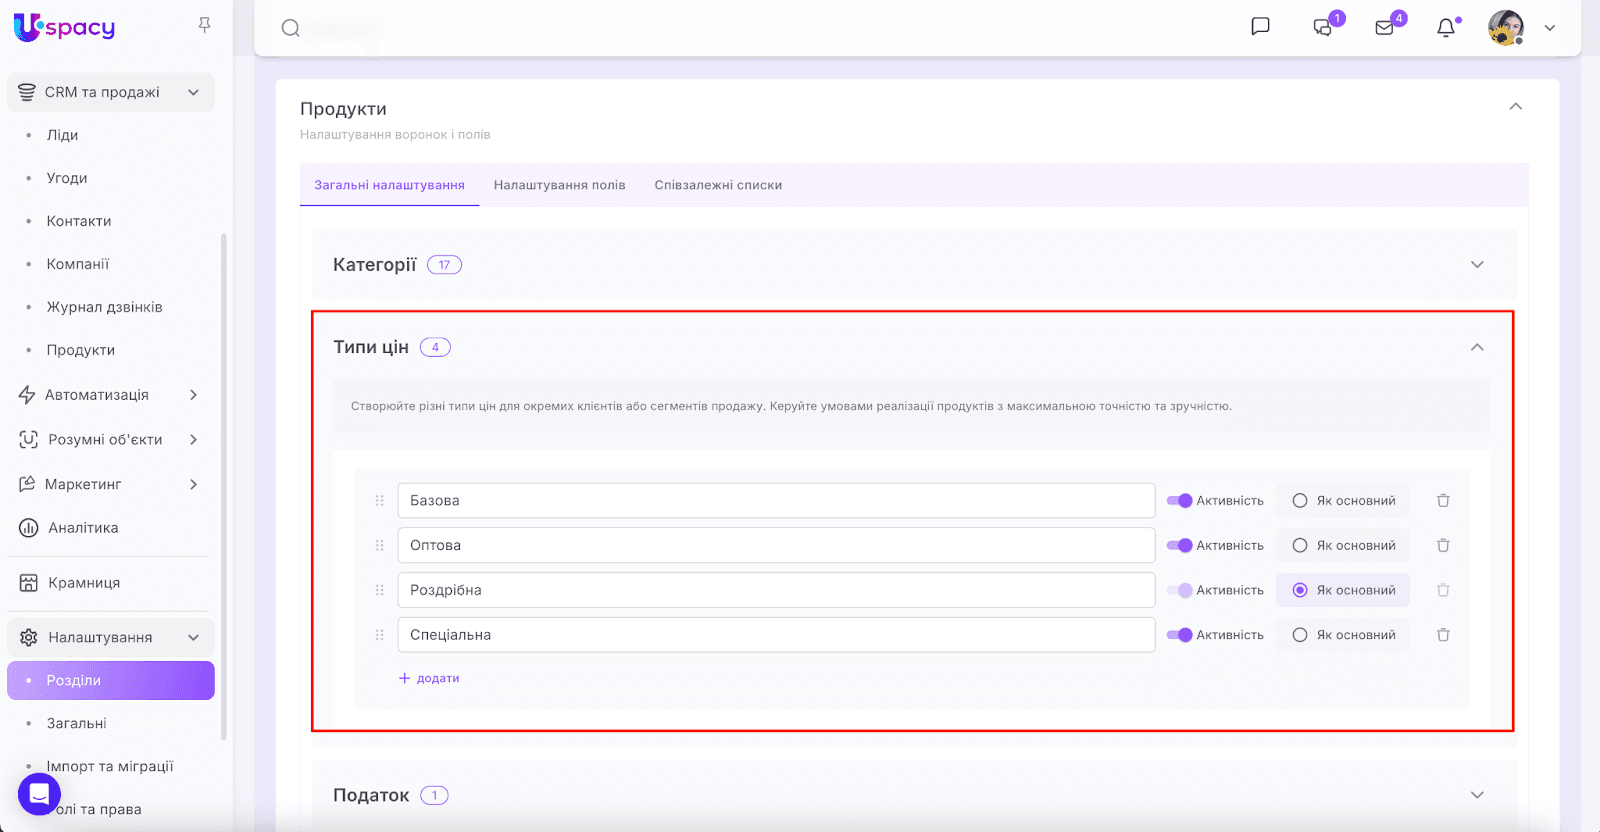1600x832 pixels.
Task: Open the Співзалежні списки tab
Action: [x=718, y=185]
